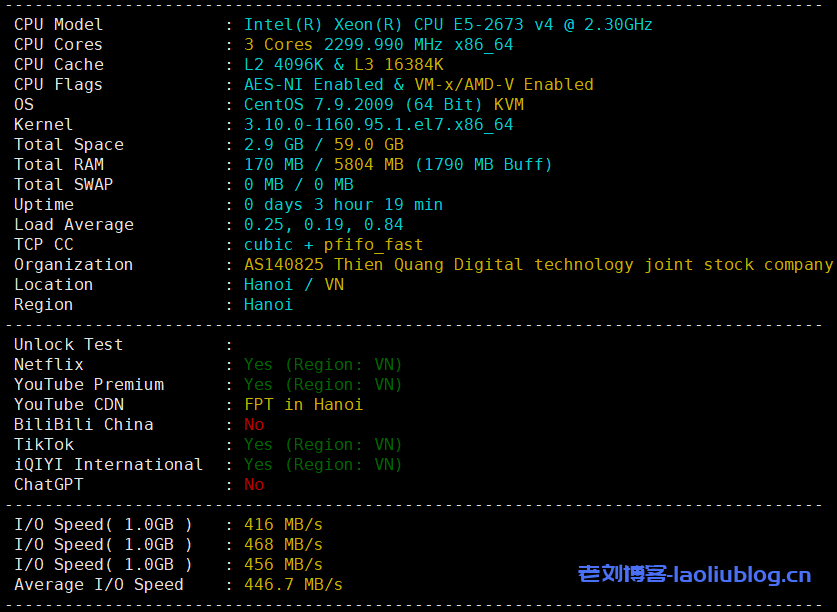Click the kernel version 3.10.0-1160.95.1.el7.x86_64

pos(378,124)
